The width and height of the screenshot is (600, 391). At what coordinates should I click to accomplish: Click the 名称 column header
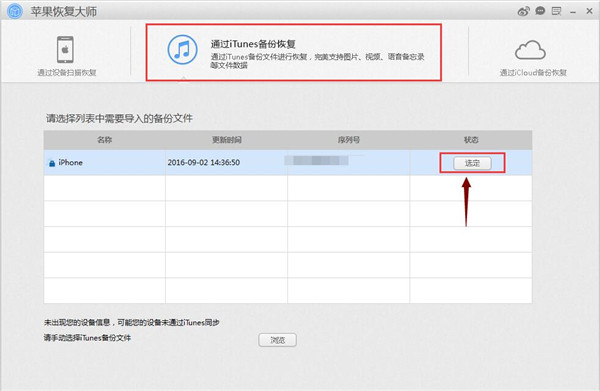click(104, 140)
